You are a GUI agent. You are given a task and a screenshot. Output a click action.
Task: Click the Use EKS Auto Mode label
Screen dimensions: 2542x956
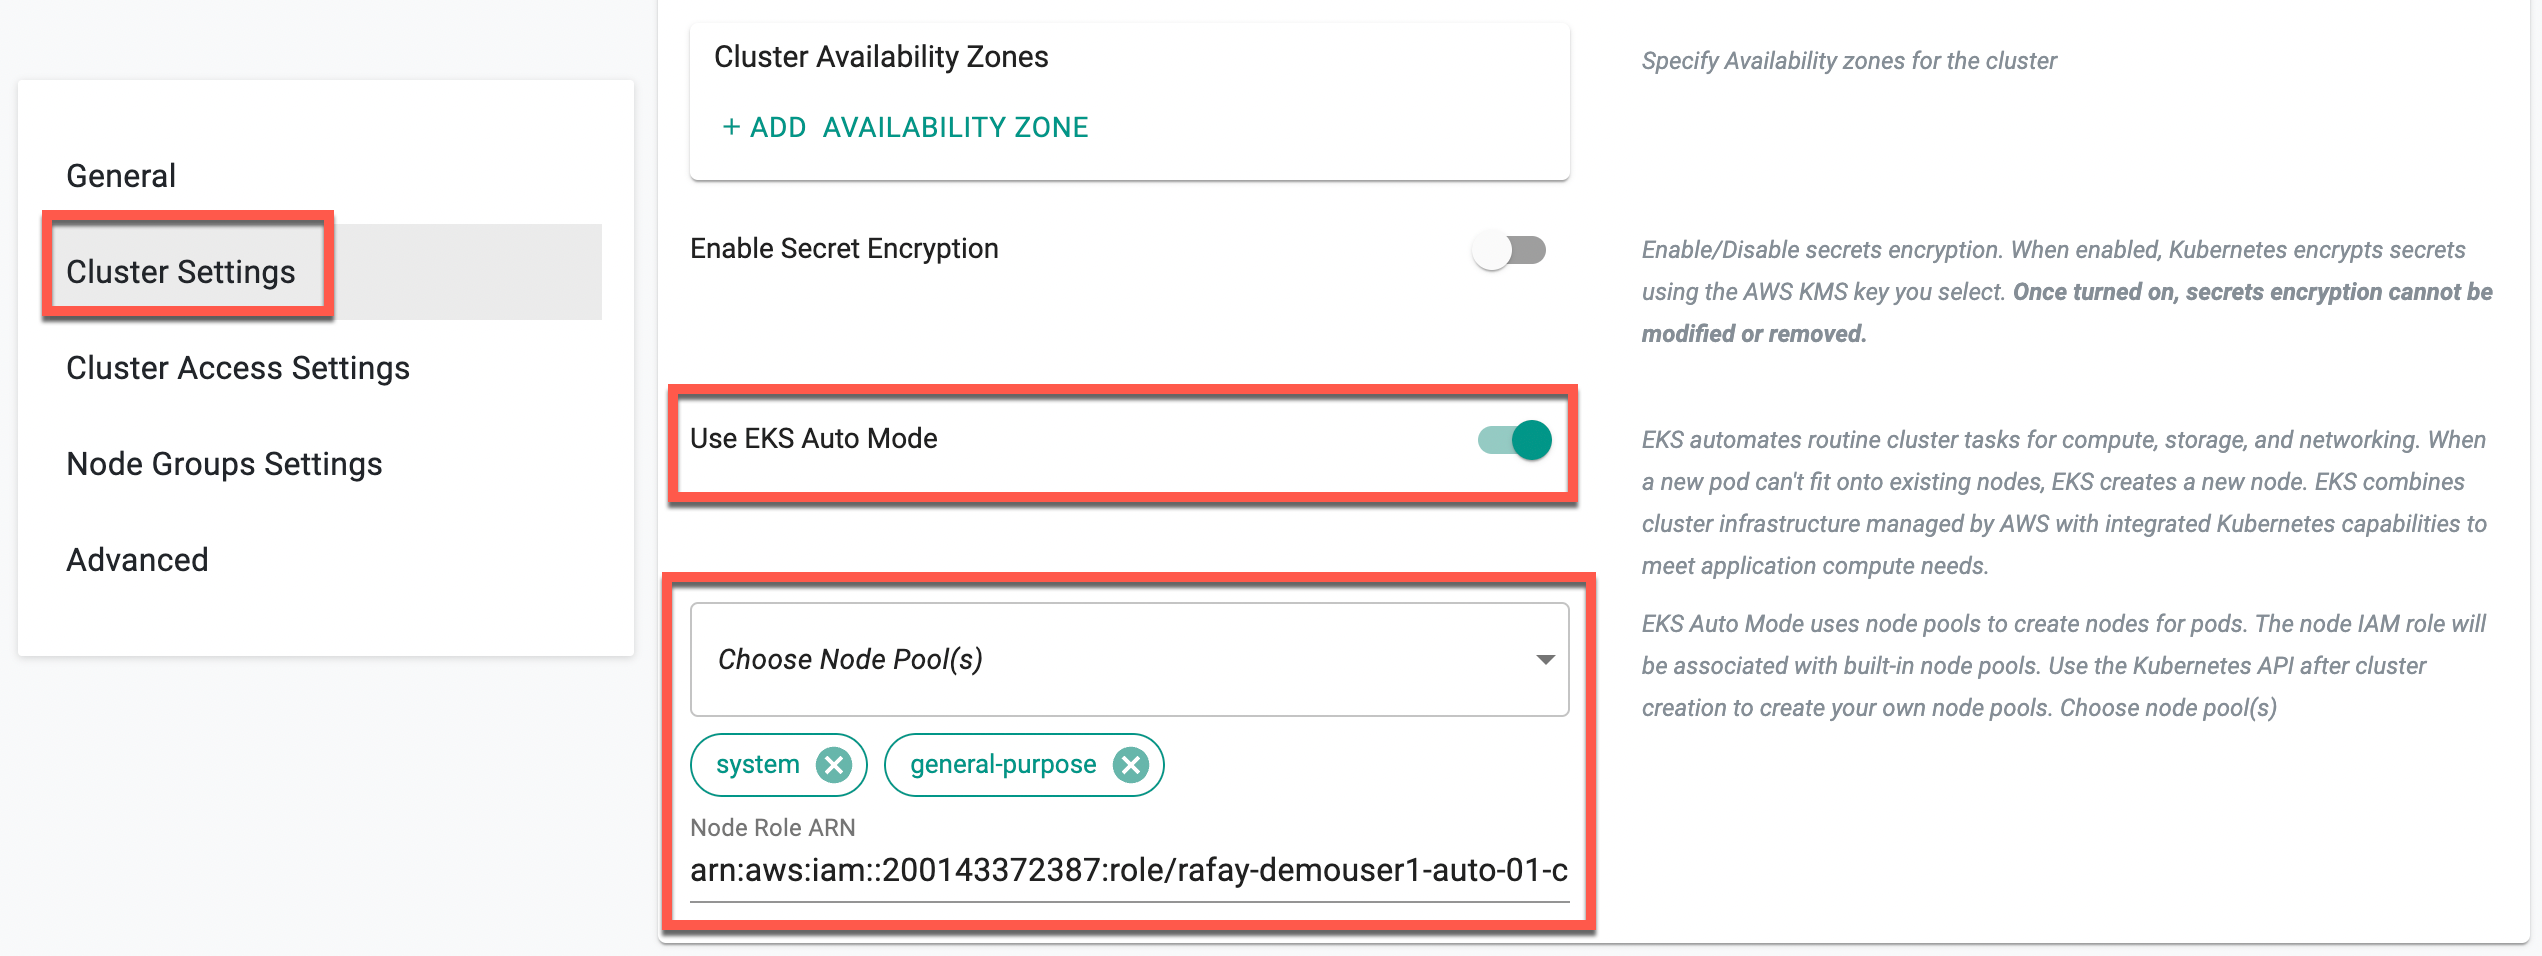pyautogui.click(x=814, y=439)
